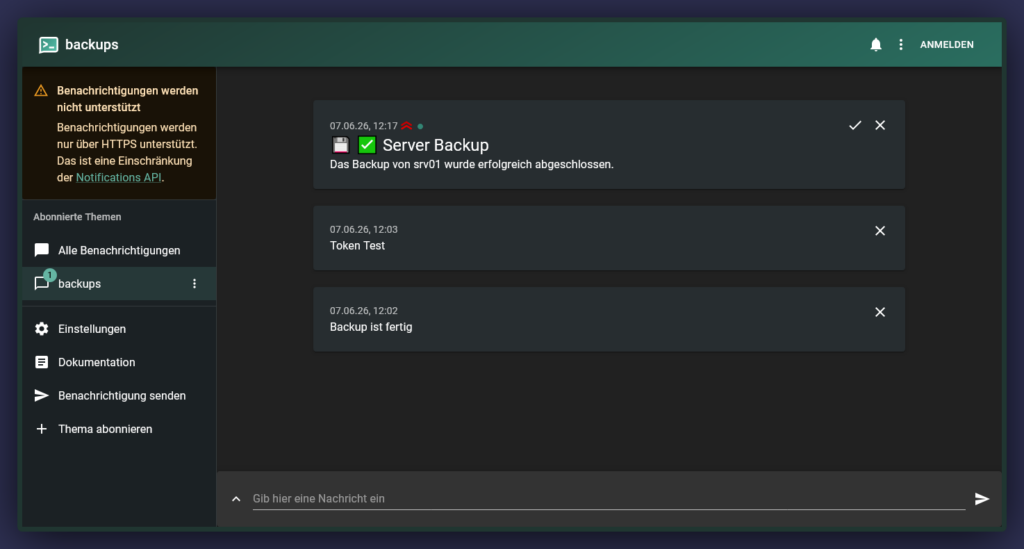The image size is (1024, 549).
Task: Focus the message input field
Action: tap(609, 499)
